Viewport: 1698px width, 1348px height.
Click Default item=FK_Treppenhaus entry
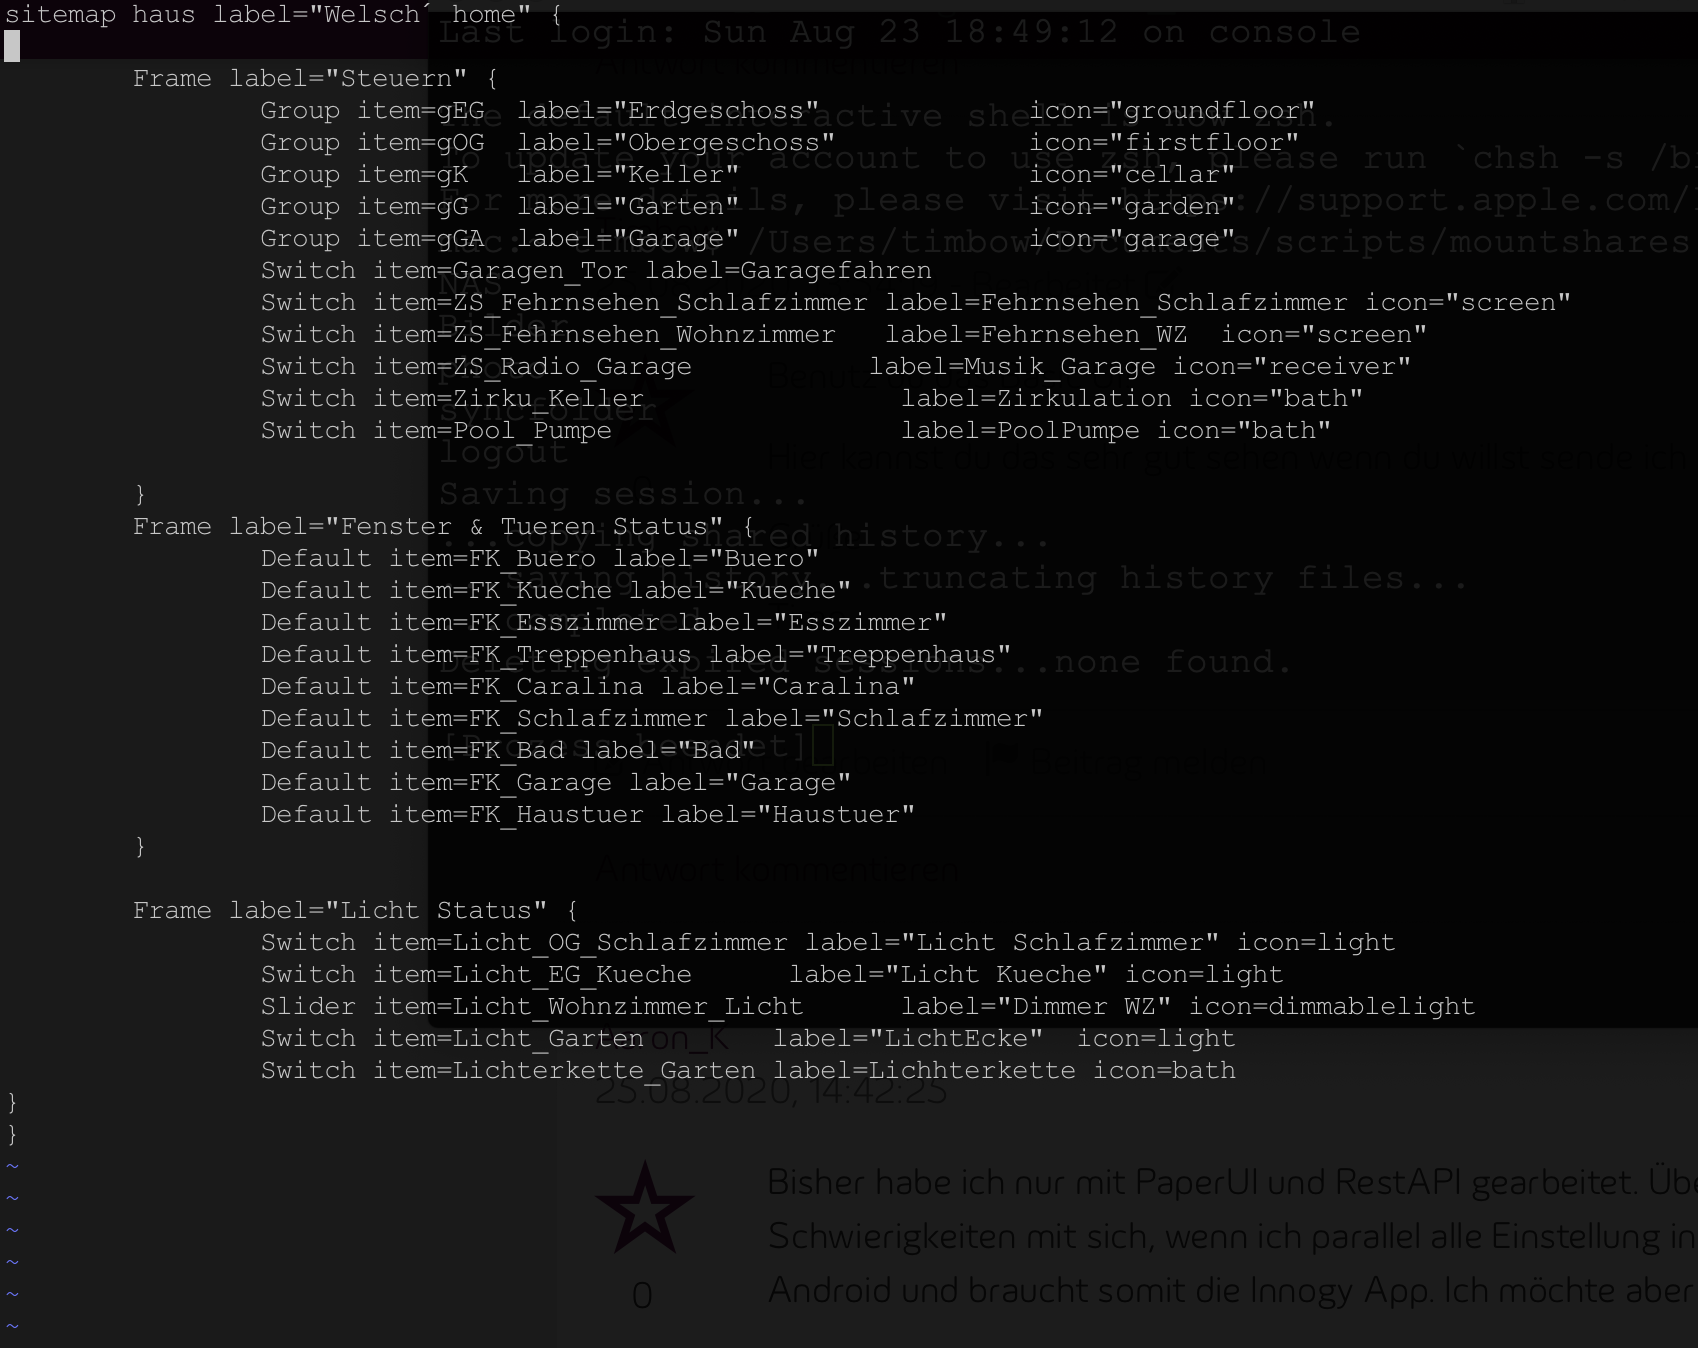[475, 655]
